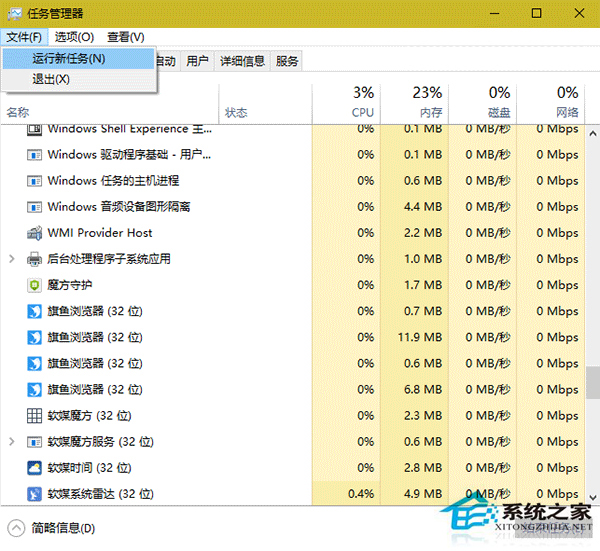Sort by the 网络 column header
This screenshot has height=551, width=600.
tap(551, 103)
